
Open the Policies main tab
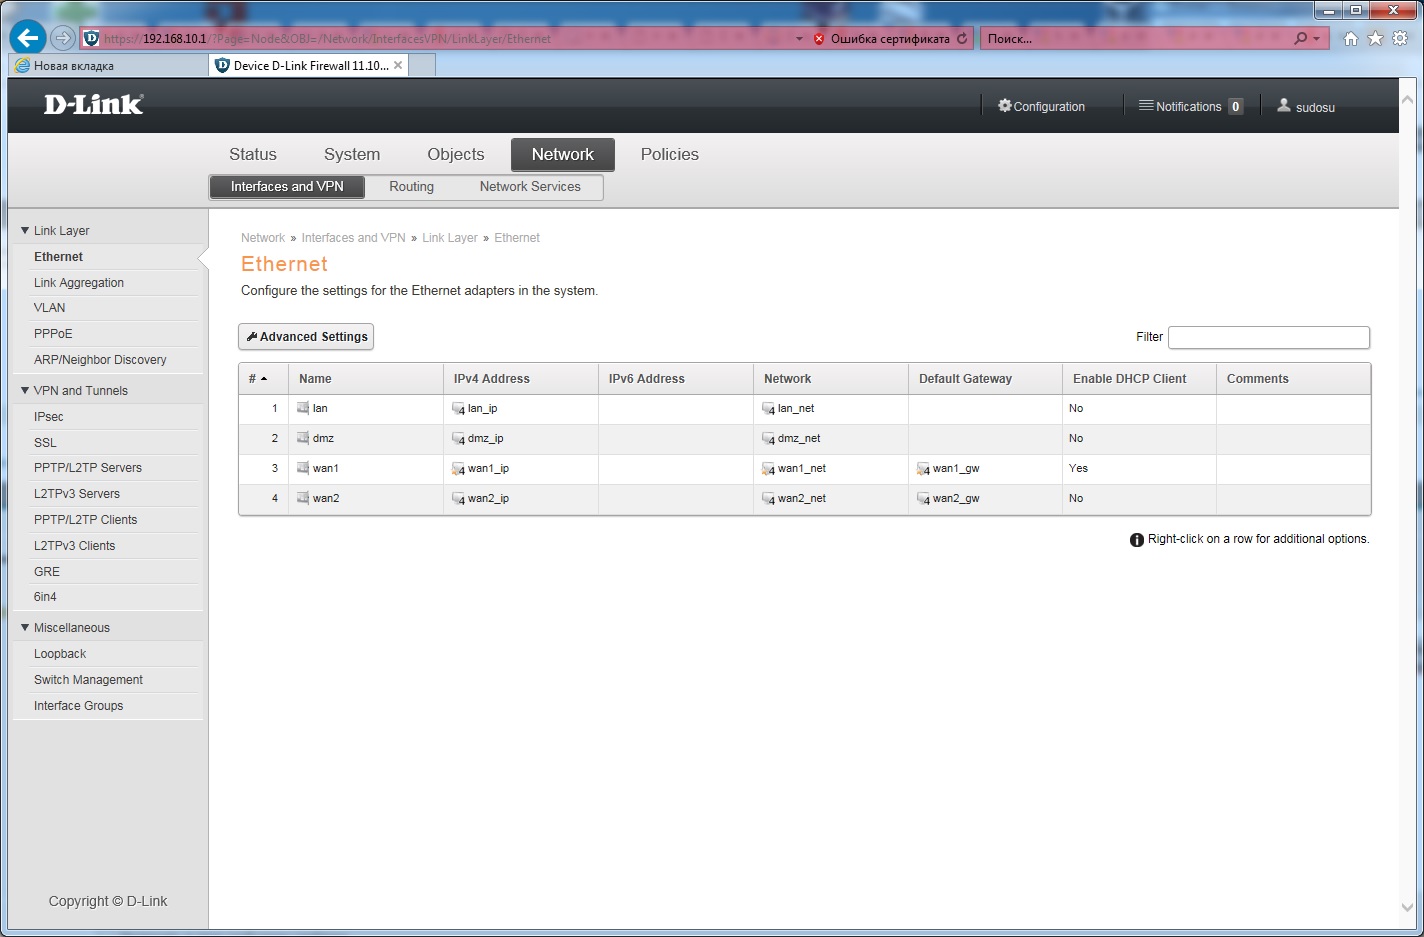[x=670, y=154]
